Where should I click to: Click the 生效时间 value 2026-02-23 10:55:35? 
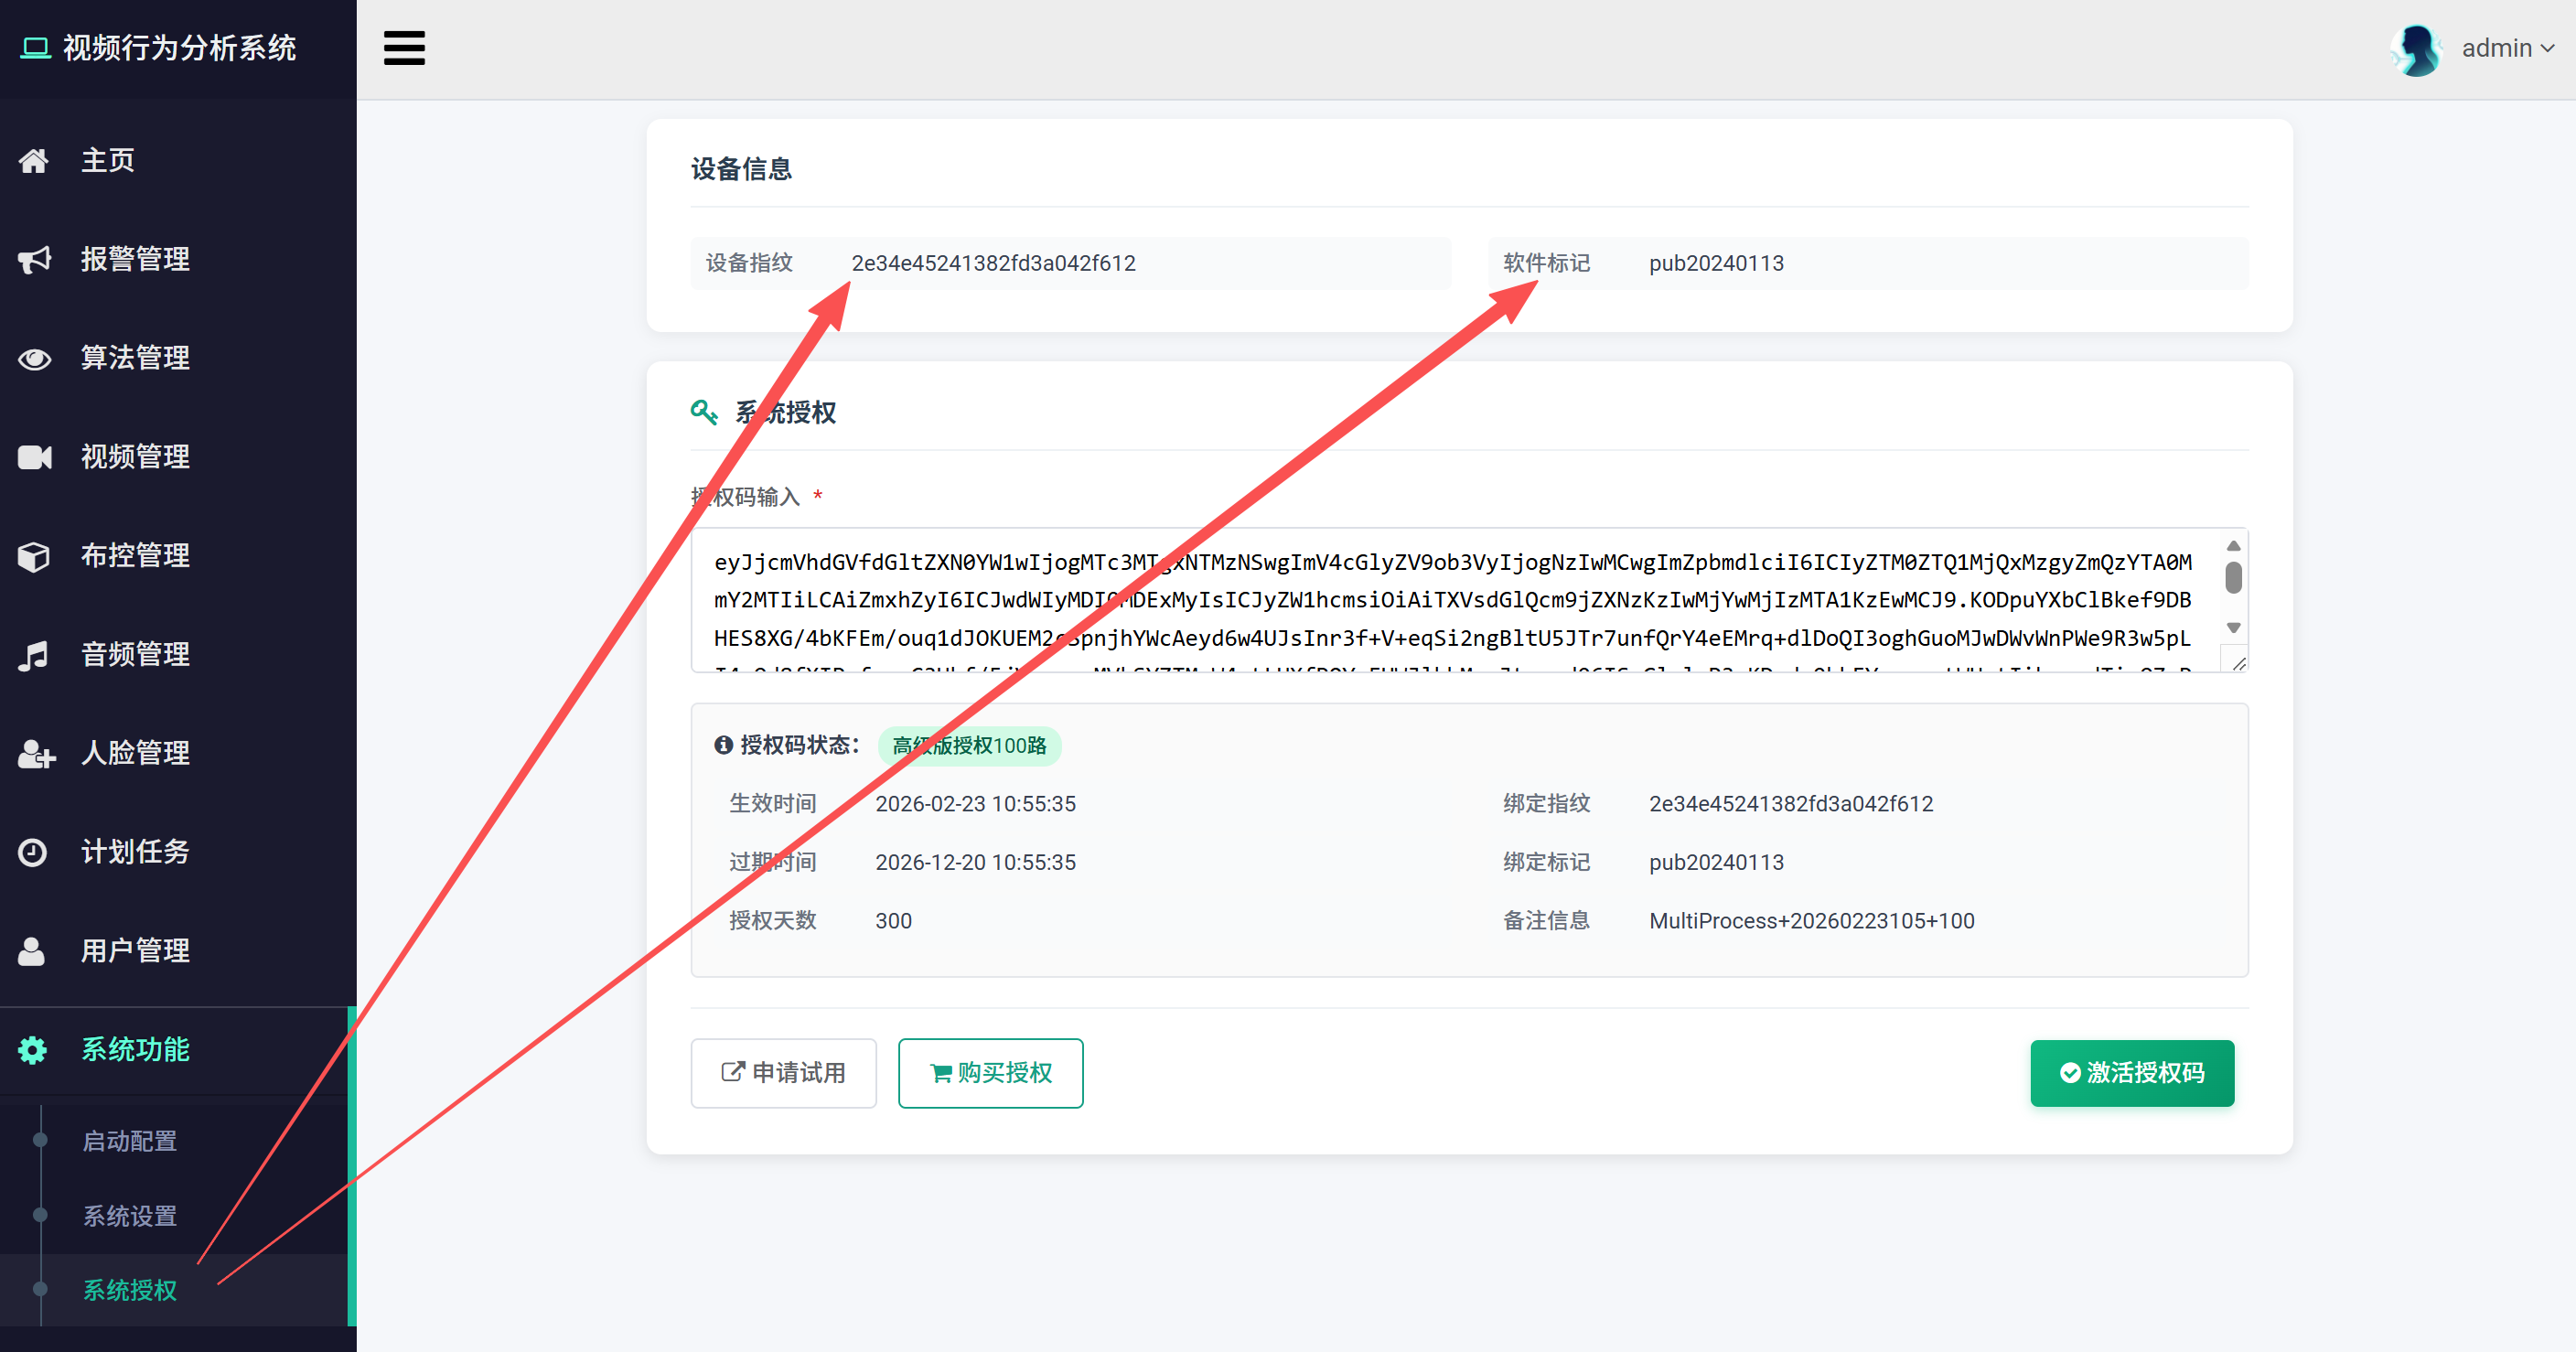click(x=975, y=804)
